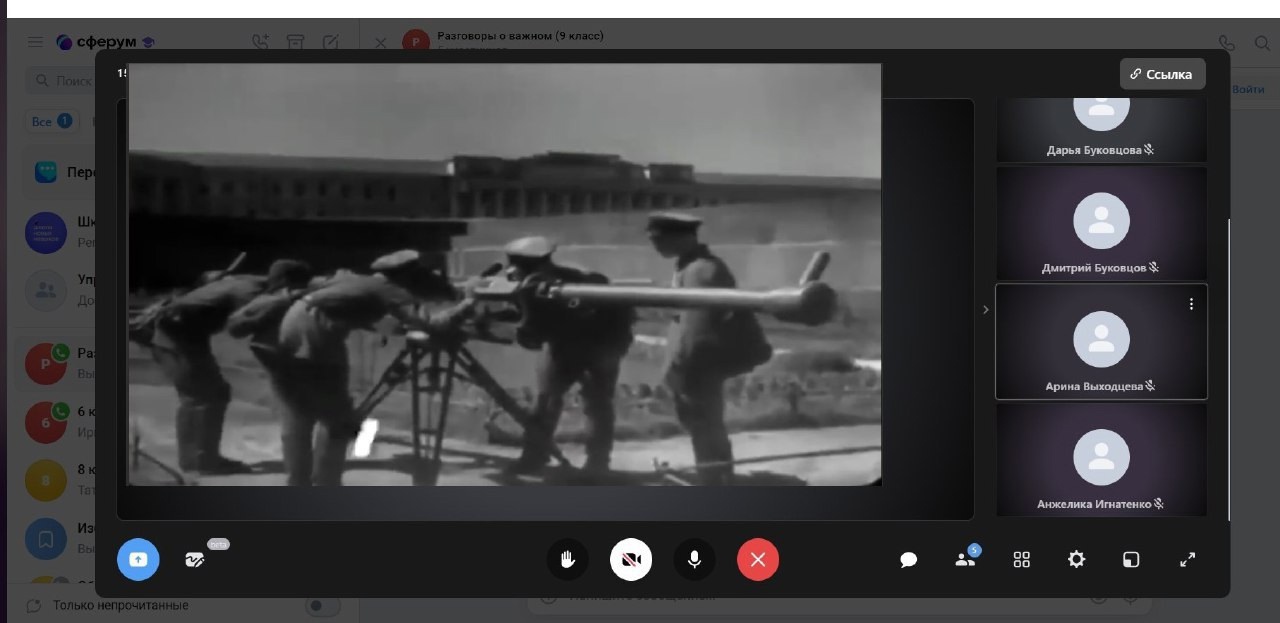
Task: Start a new call from sidebar
Action: pos(260,42)
